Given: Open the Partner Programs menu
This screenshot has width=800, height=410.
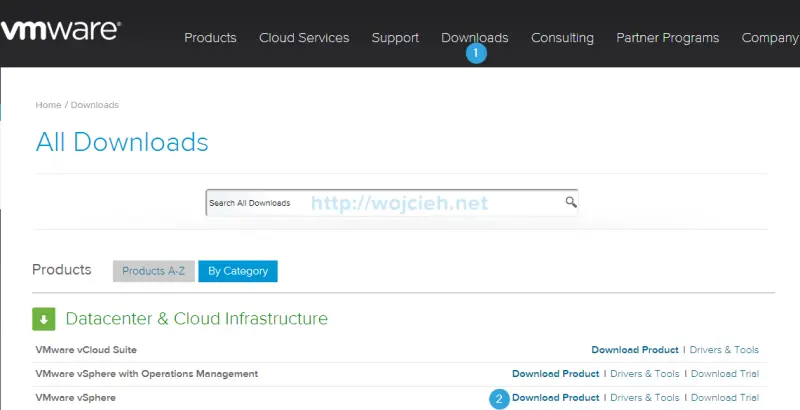Looking at the screenshot, I should point(667,38).
